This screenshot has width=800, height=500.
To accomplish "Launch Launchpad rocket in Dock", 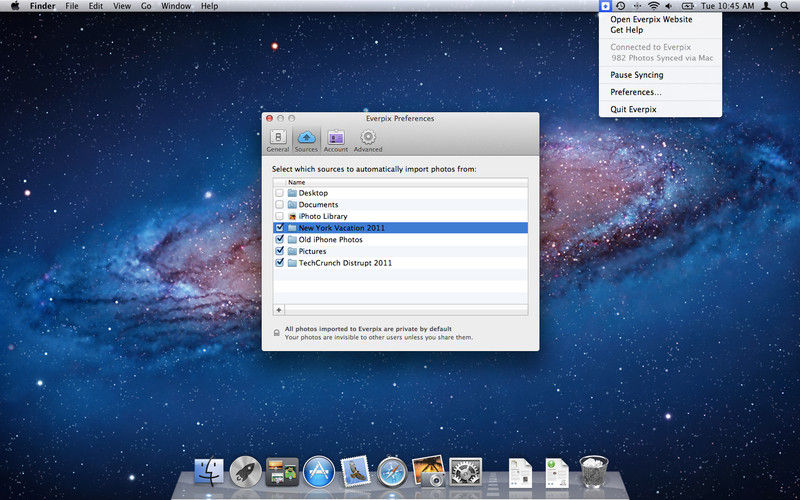I will coord(245,471).
